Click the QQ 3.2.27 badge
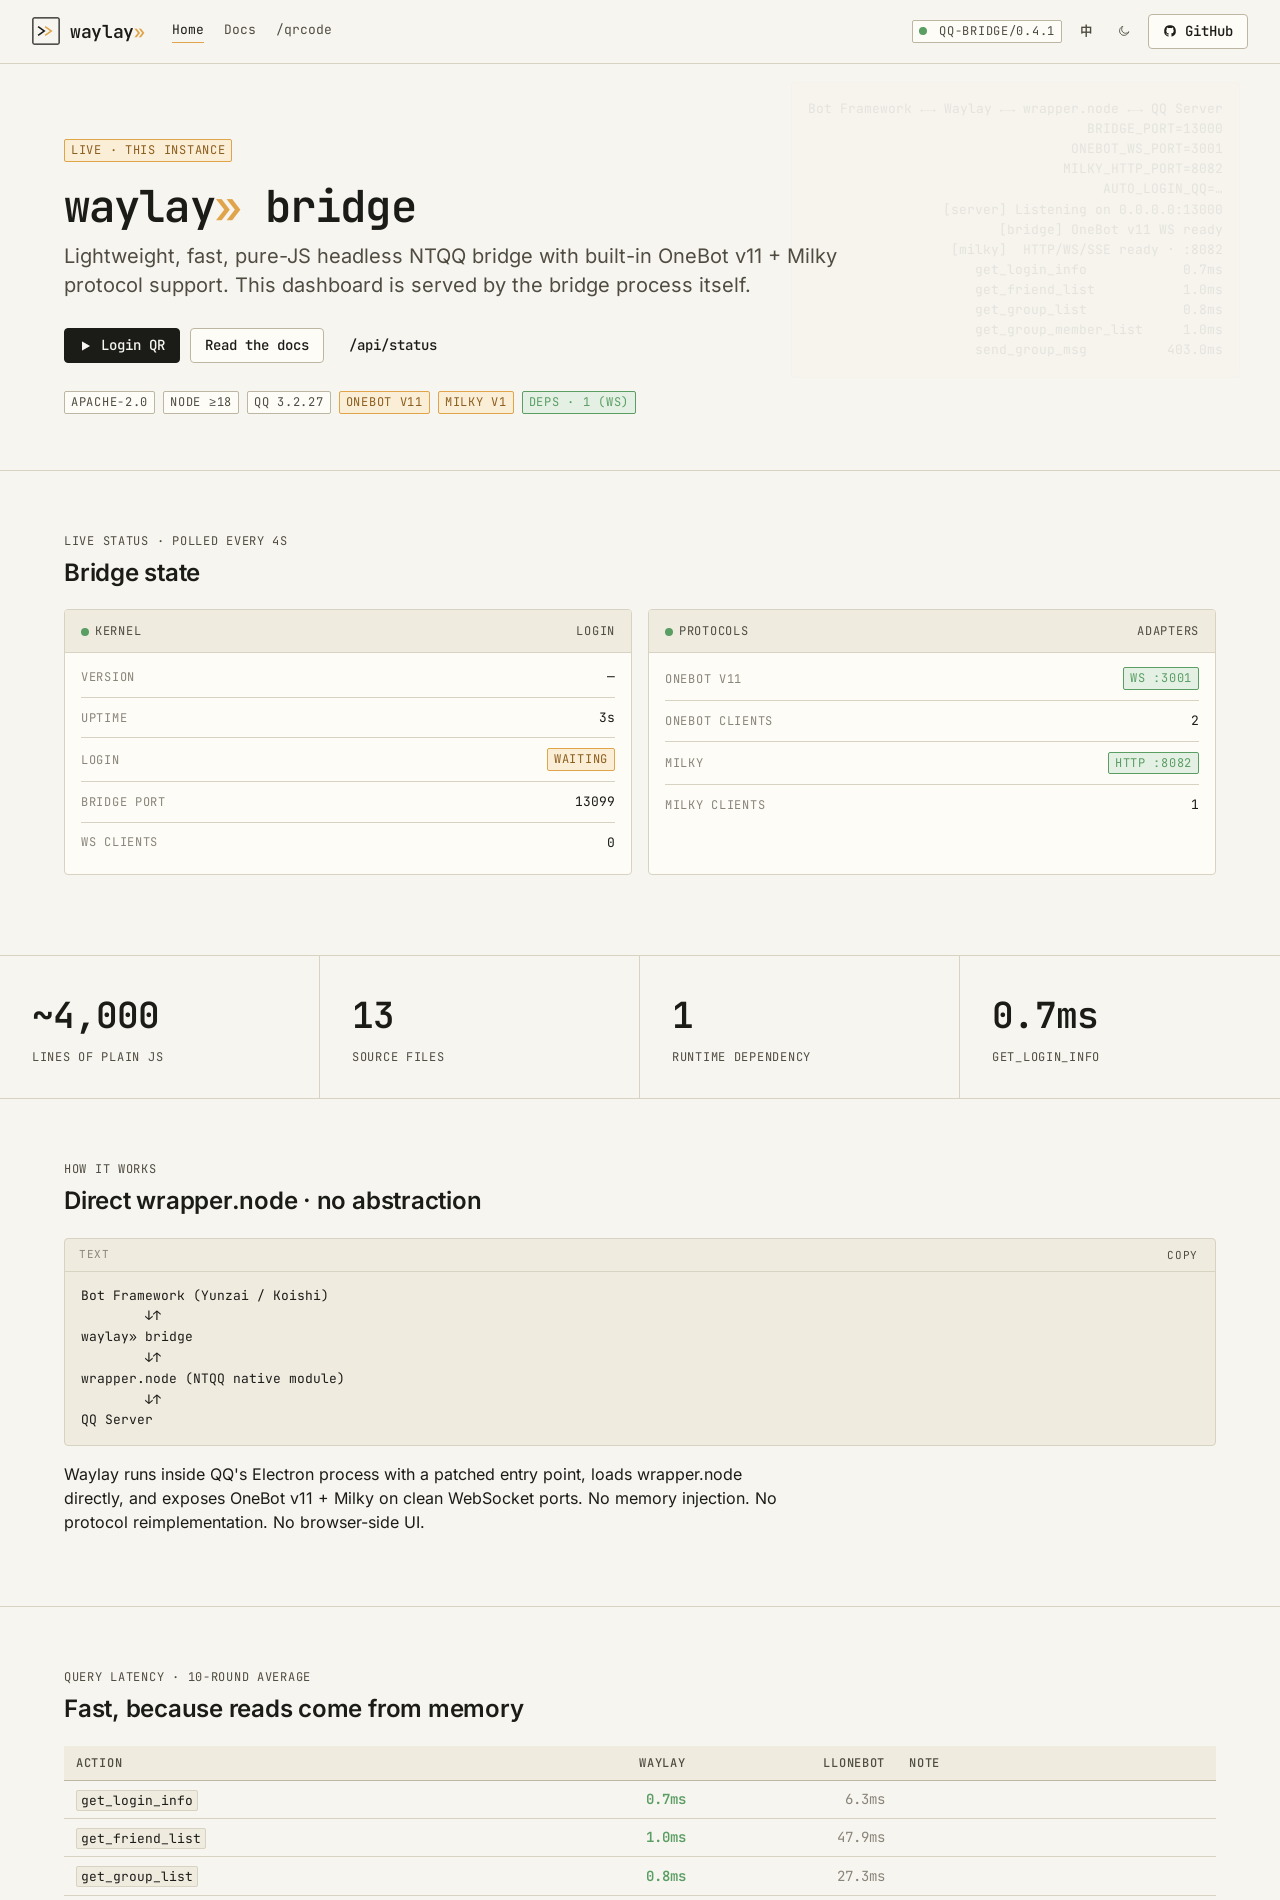 click(289, 402)
